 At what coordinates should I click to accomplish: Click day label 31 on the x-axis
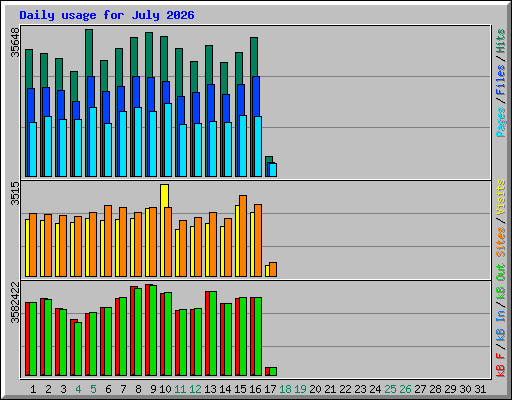tap(480, 389)
